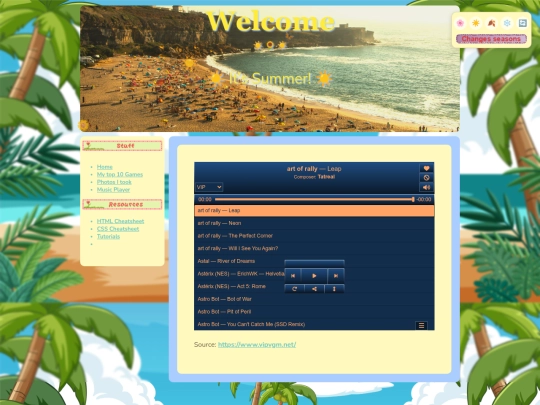
Task: Skip to the previous track
Action: (293, 276)
